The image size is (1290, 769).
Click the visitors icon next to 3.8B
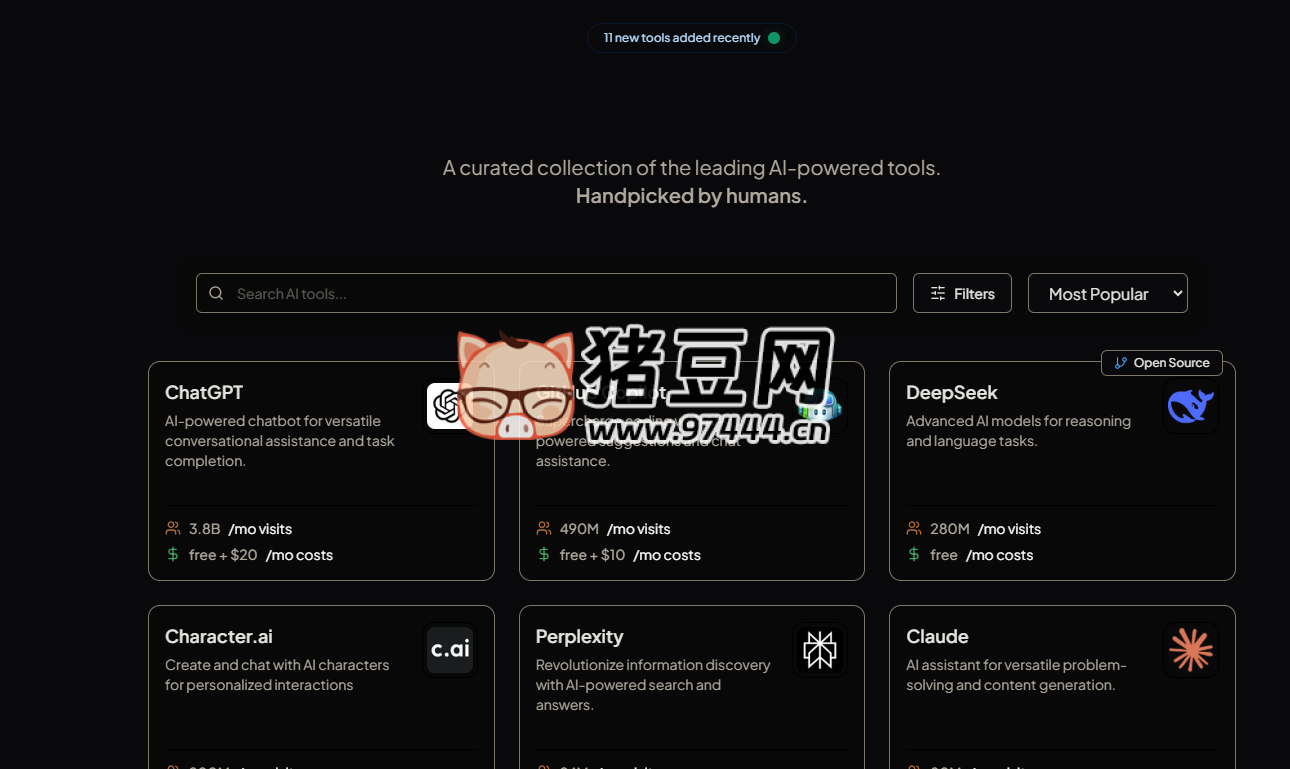point(173,528)
